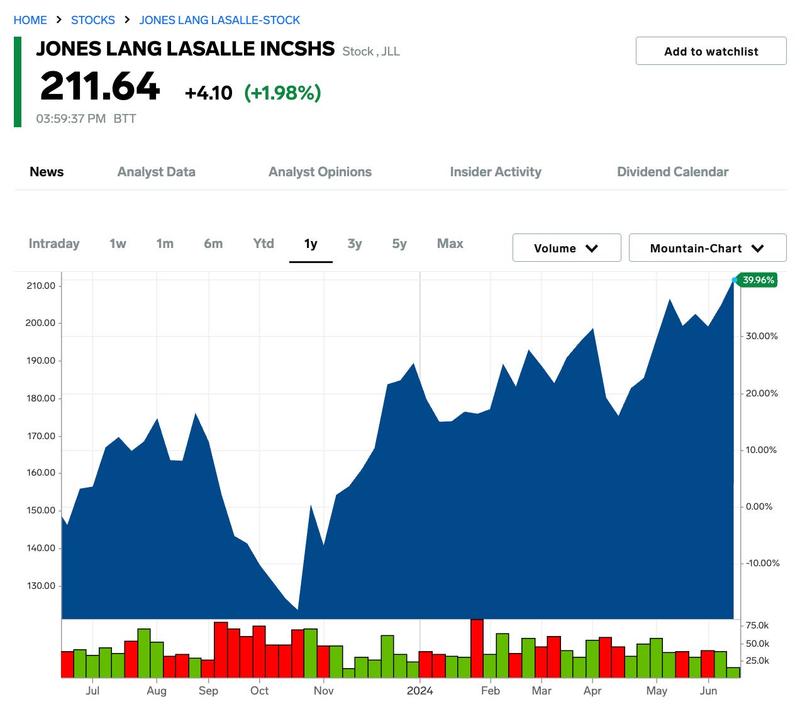Click the Feb axis label

pyautogui.click(x=490, y=691)
